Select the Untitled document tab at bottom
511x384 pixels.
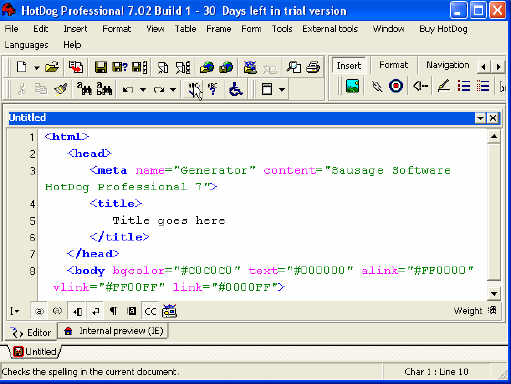35,352
